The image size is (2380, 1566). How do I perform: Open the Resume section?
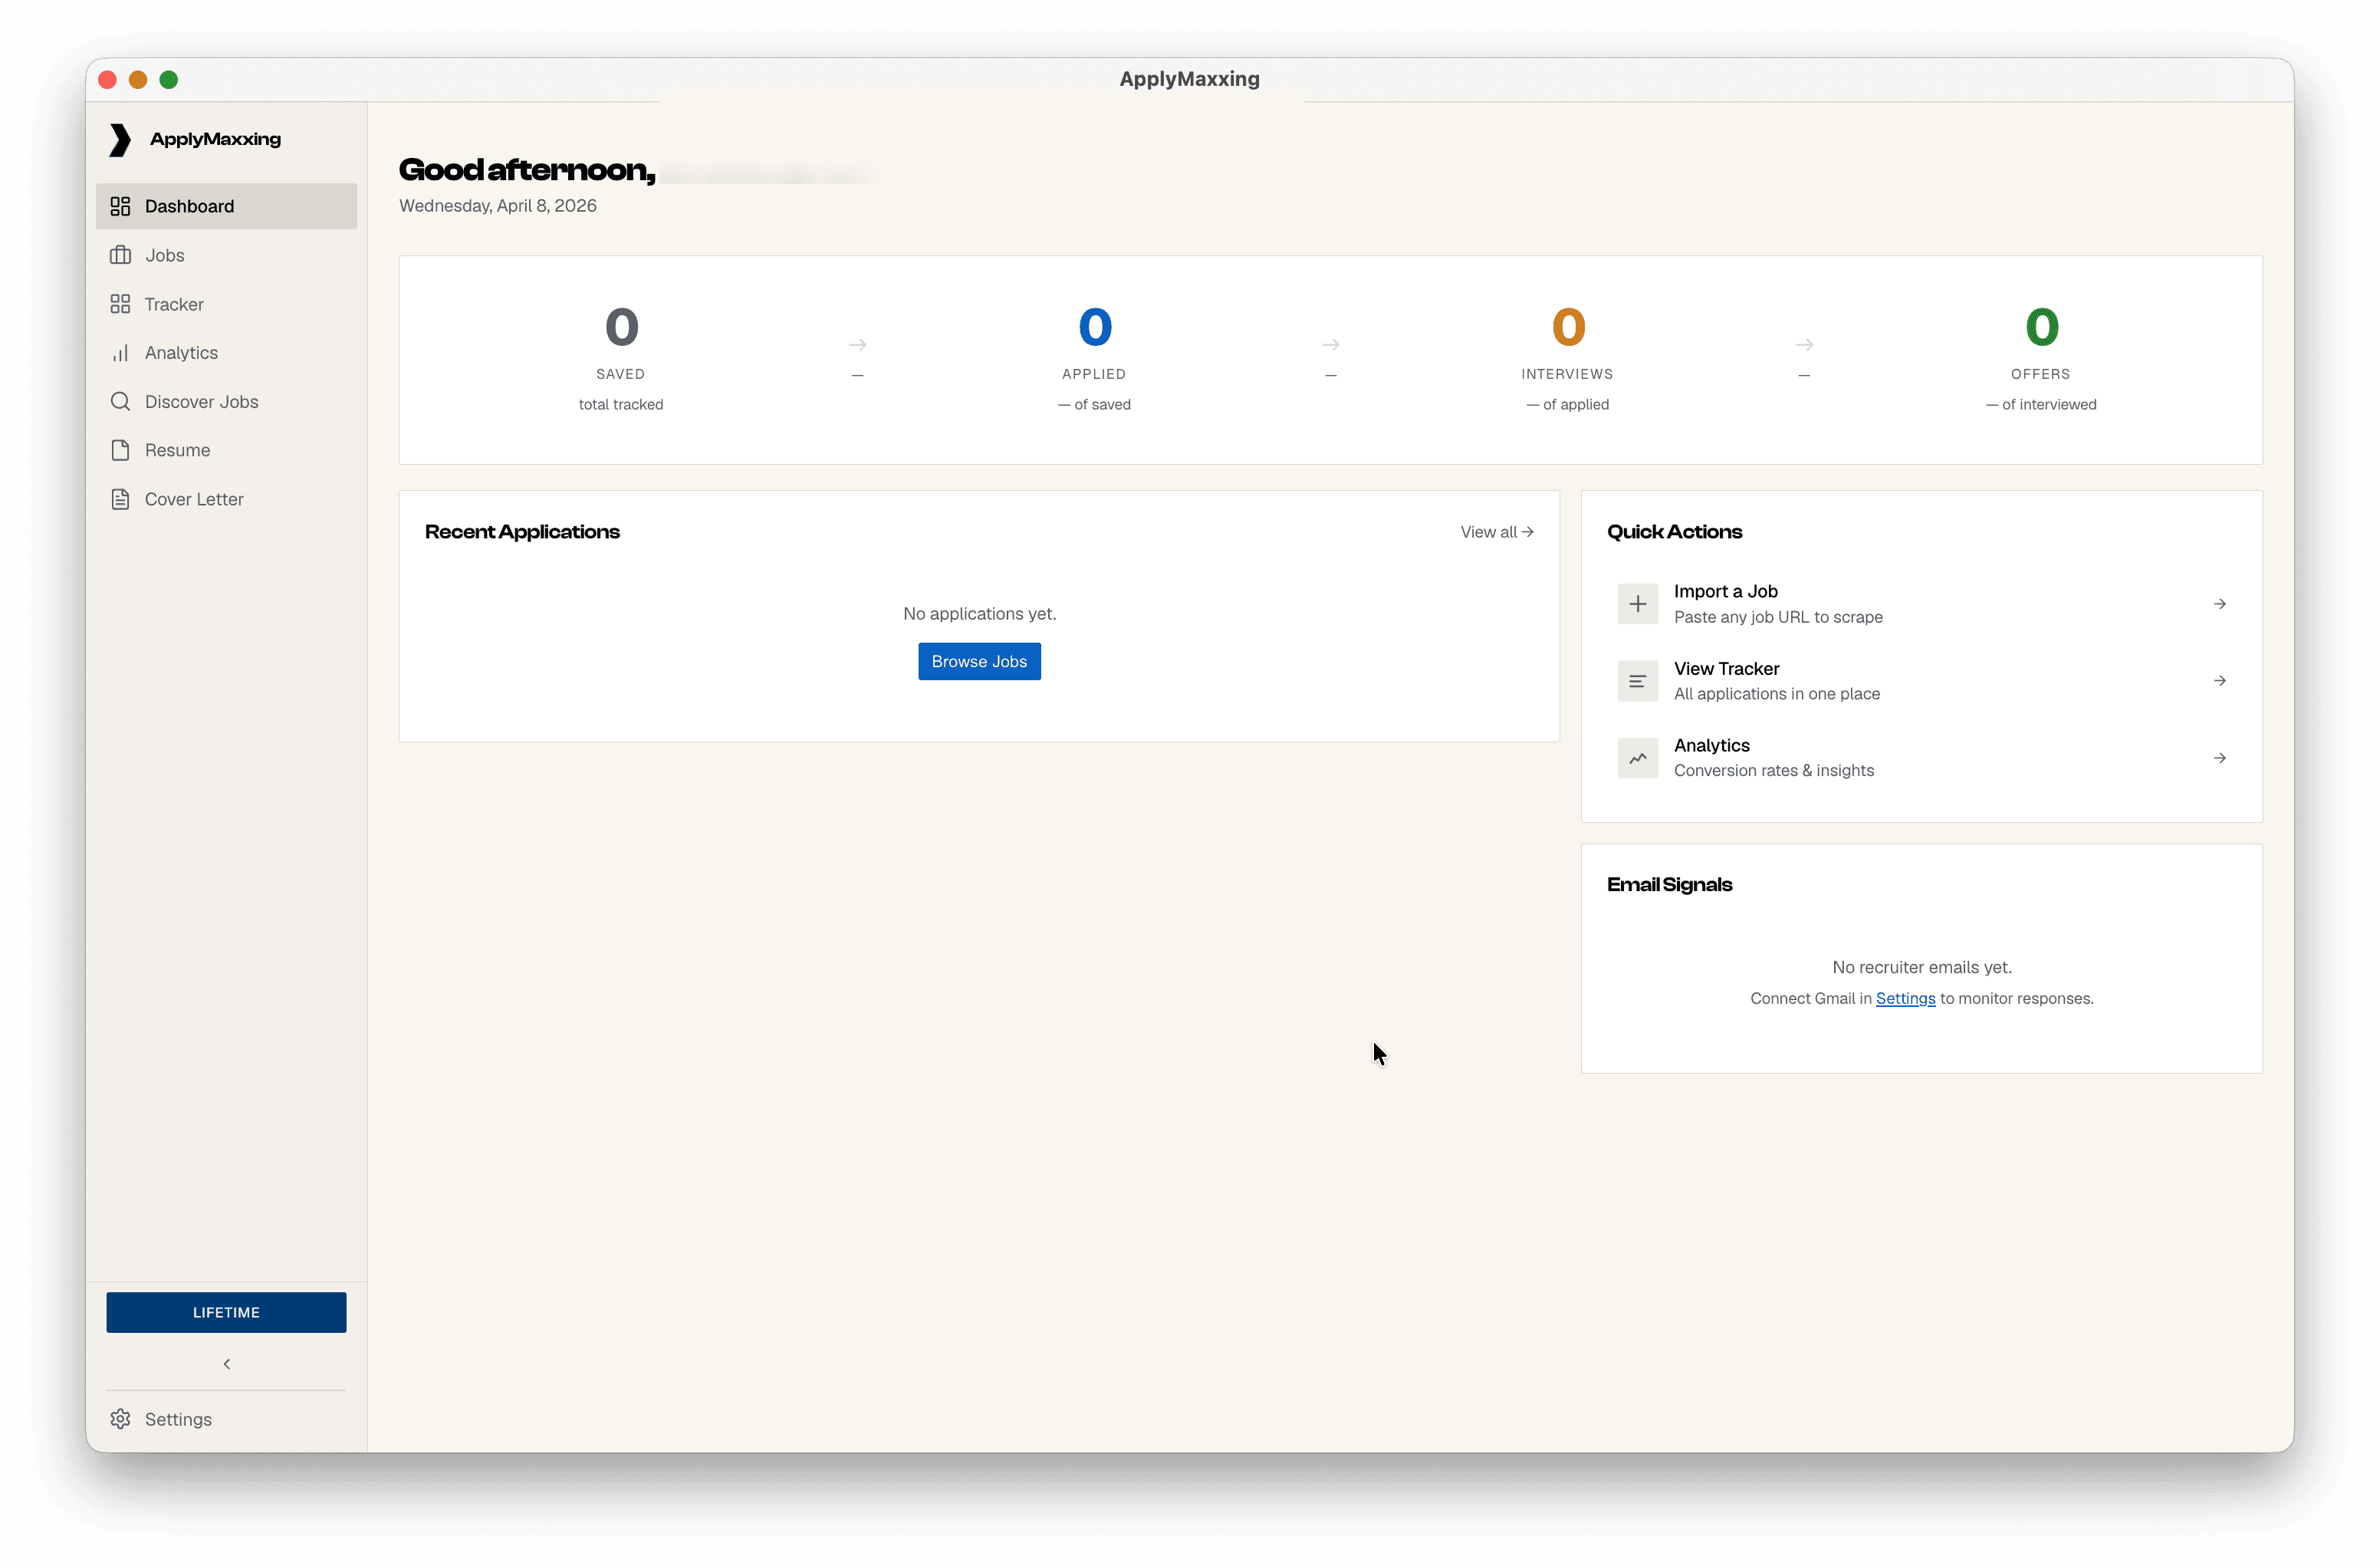coord(226,450)
